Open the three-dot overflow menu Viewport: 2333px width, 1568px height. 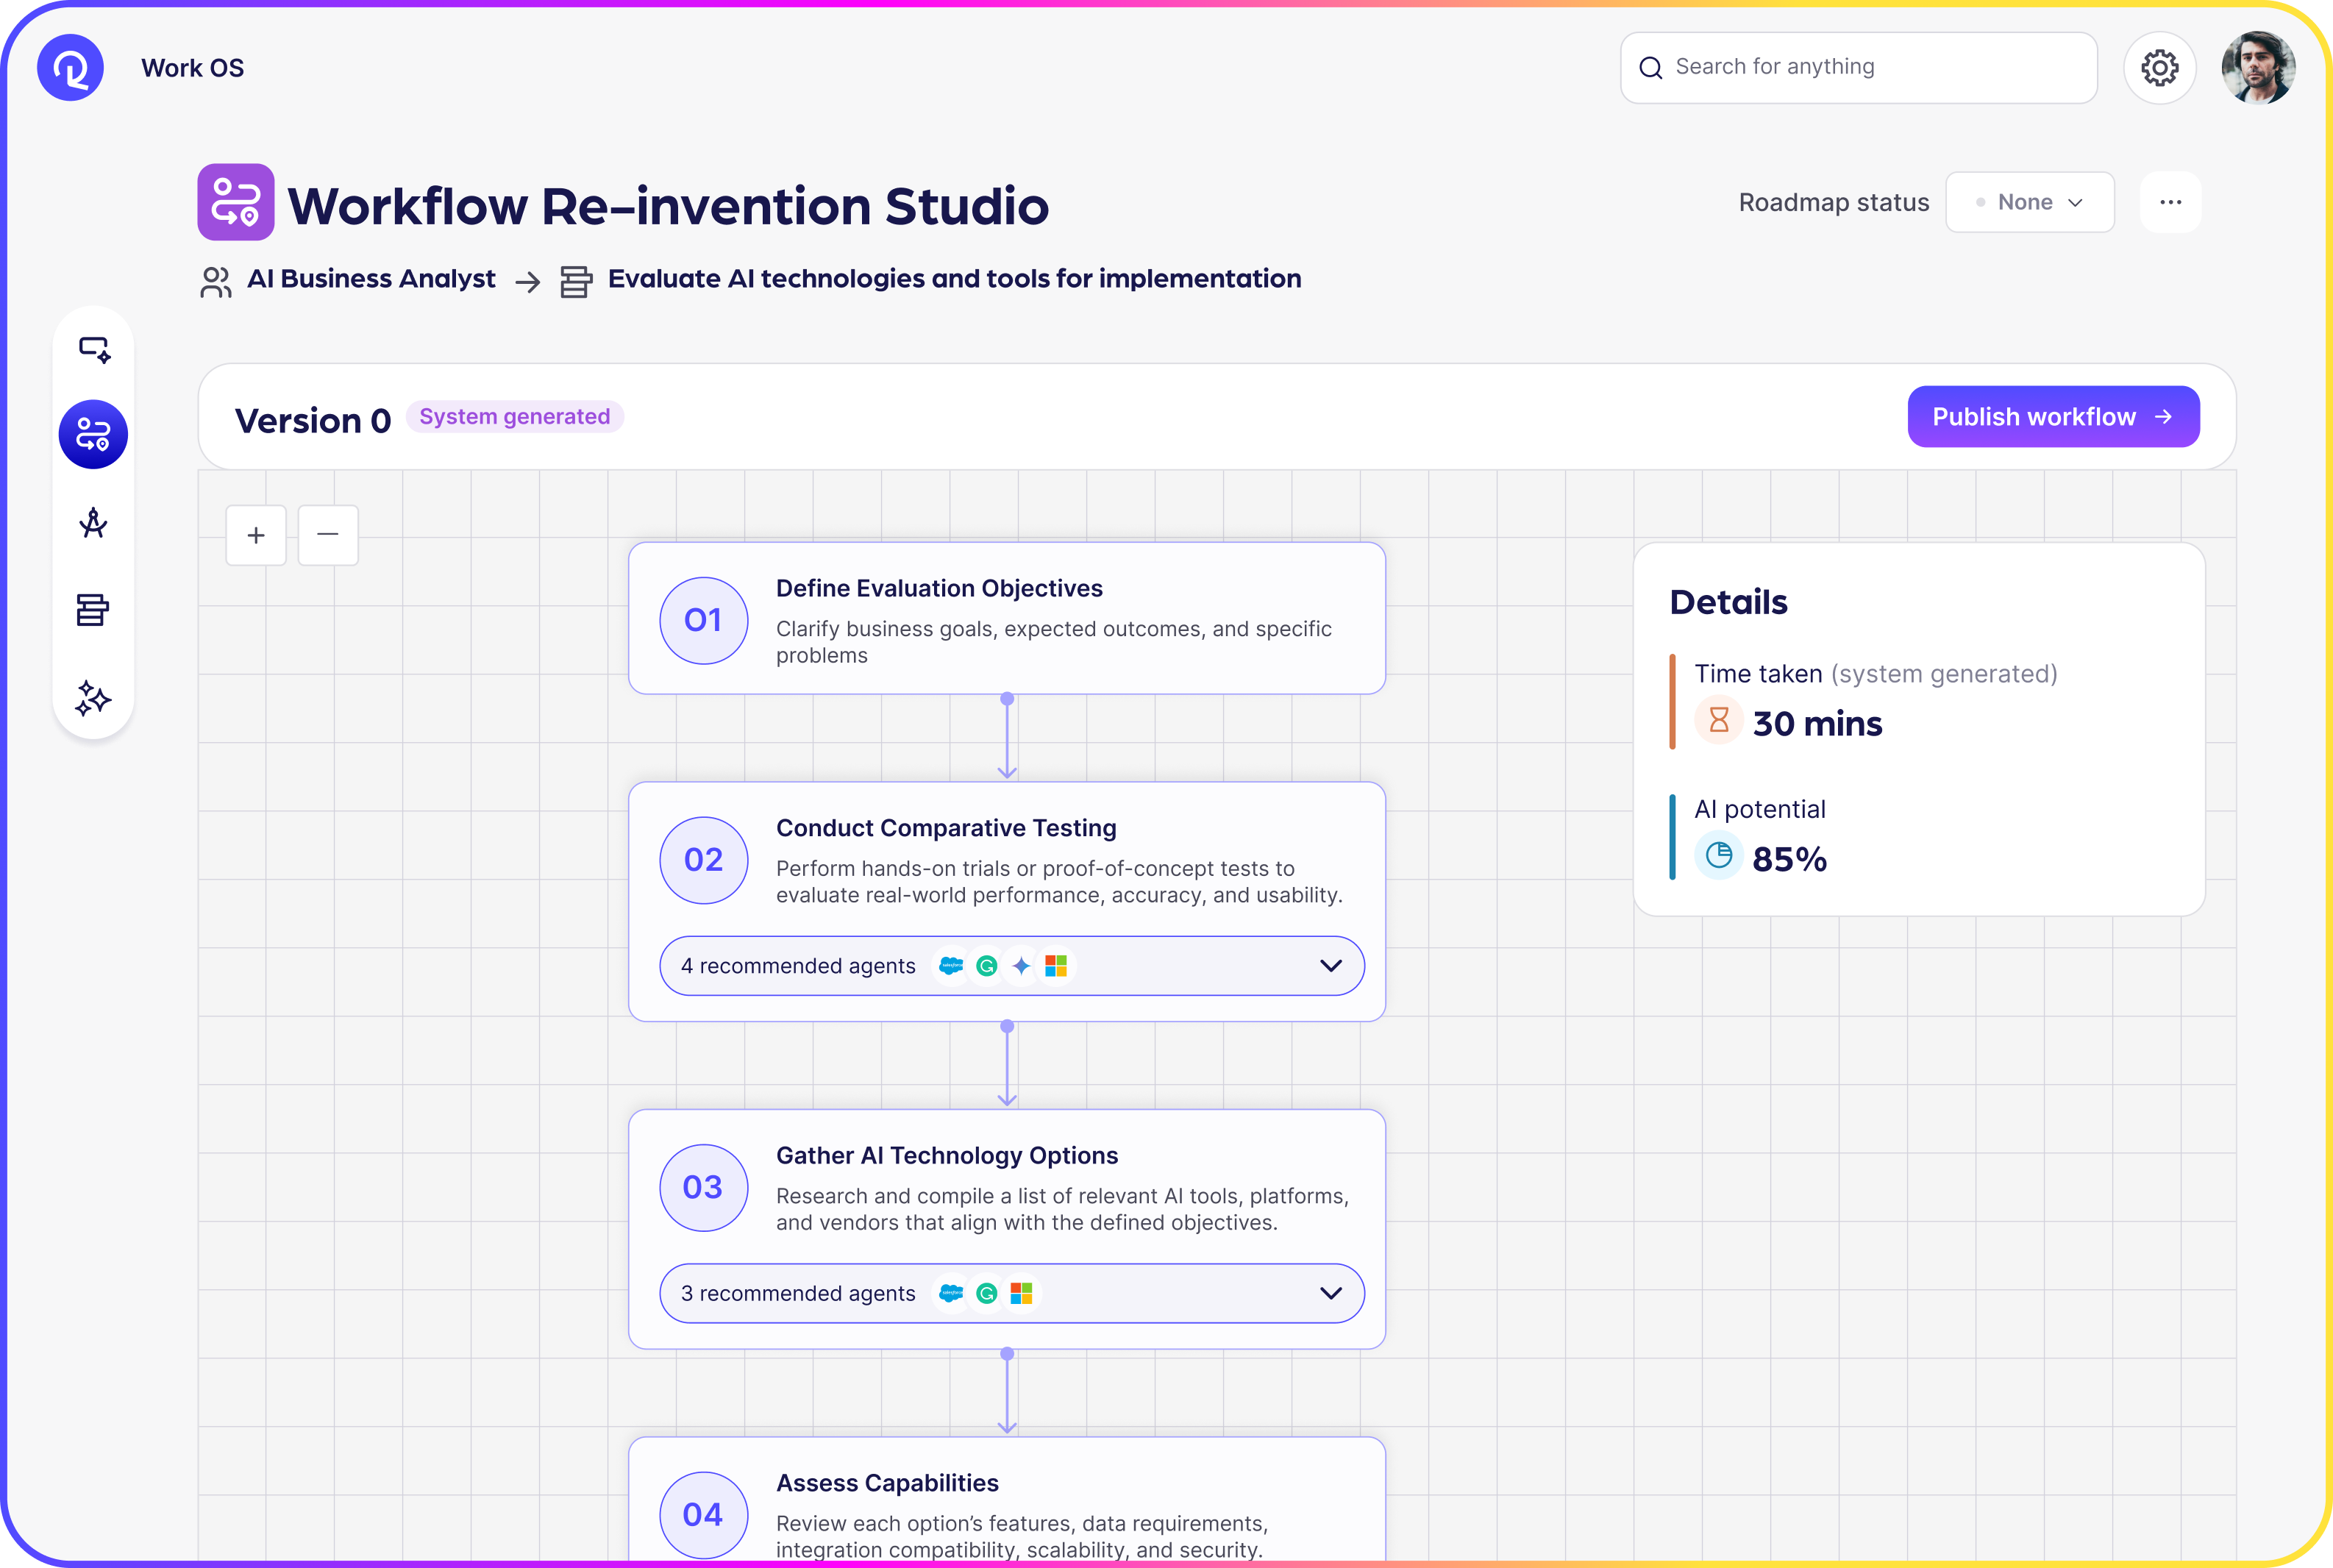pos(2170,201)
